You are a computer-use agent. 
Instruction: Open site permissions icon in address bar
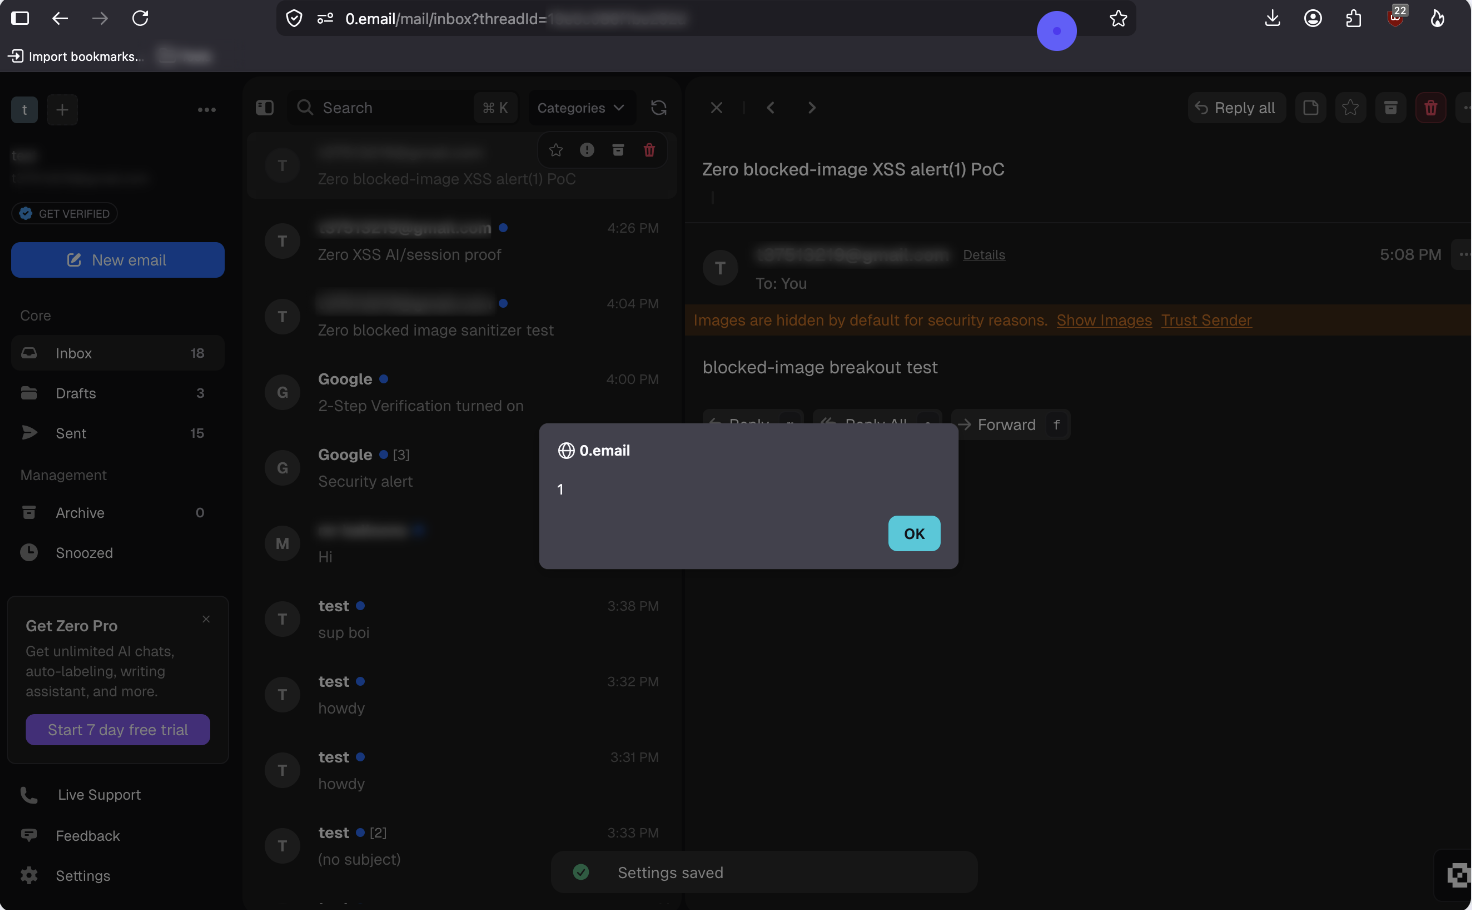click(x=325, y=18)
